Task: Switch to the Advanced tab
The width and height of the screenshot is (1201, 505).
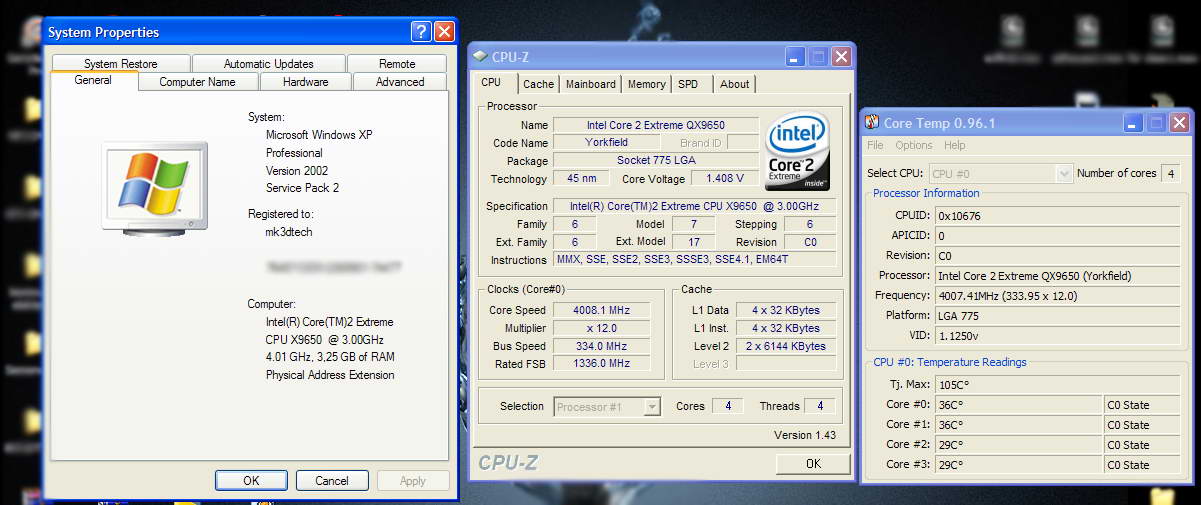Action: (x=400, y=82)
